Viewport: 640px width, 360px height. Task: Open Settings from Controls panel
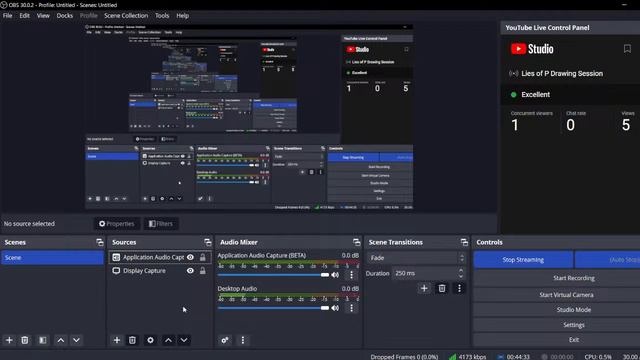click(x=573, y=325)
